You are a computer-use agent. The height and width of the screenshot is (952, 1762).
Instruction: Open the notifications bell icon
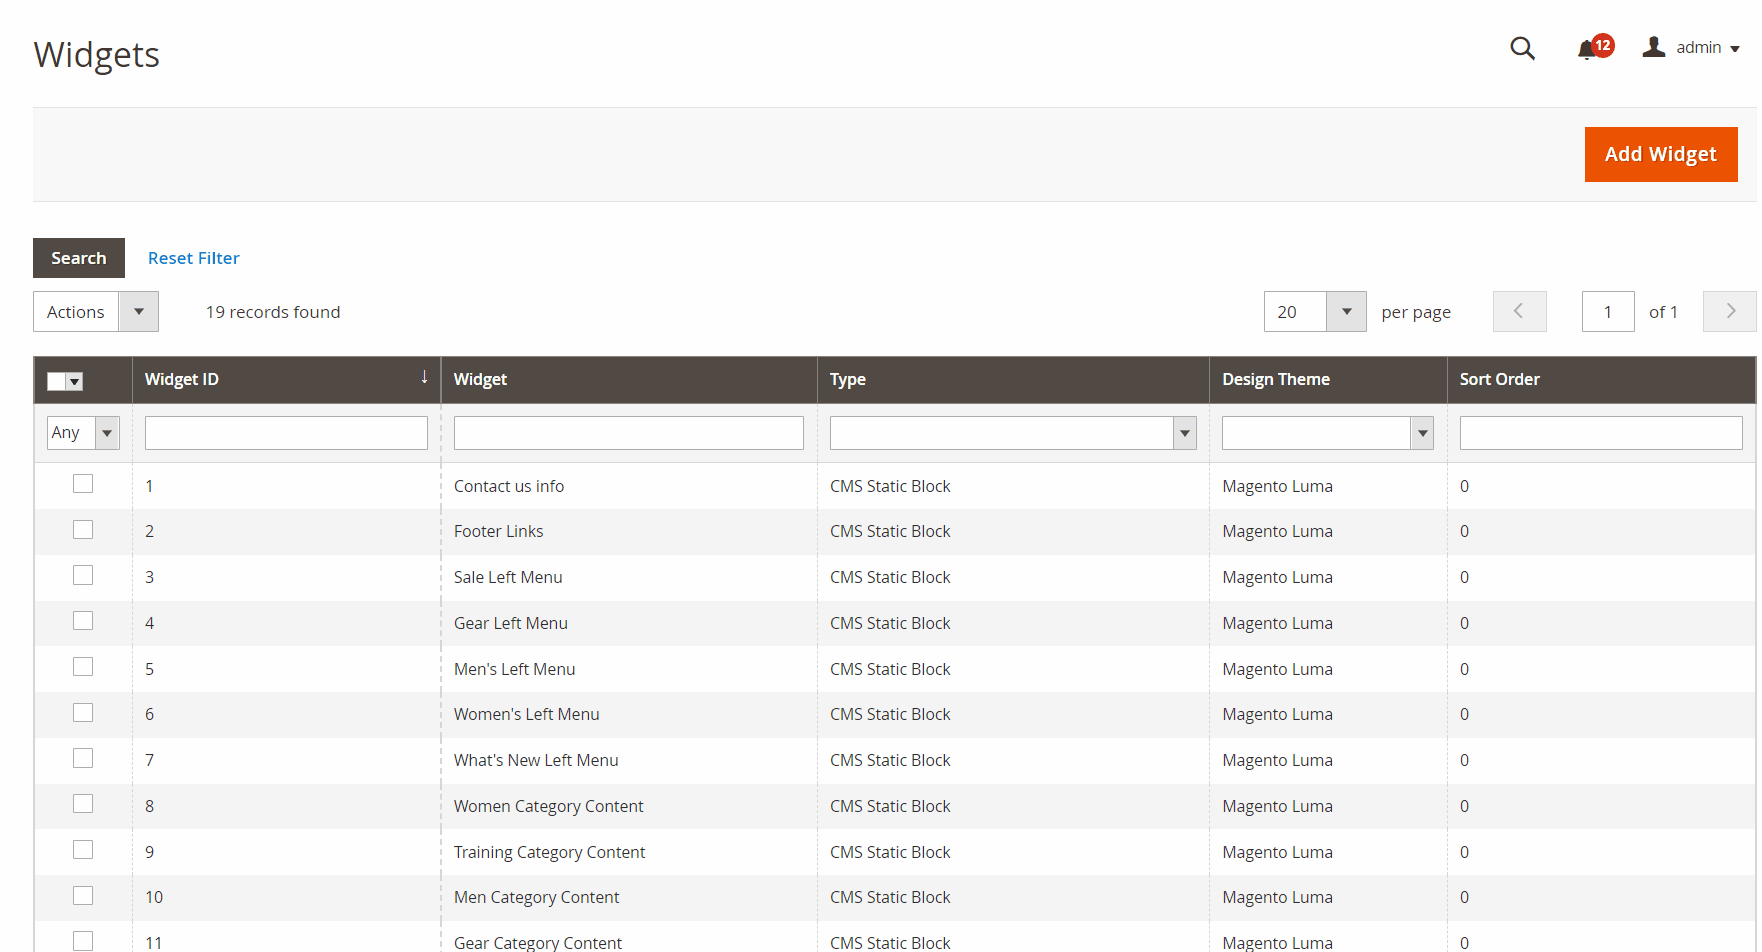coord(1587,49)
